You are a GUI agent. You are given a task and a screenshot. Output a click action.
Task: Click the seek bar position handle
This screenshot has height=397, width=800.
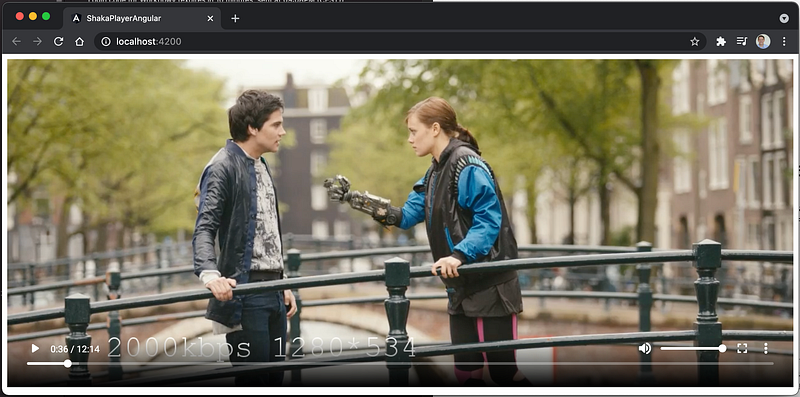[67, 364]
